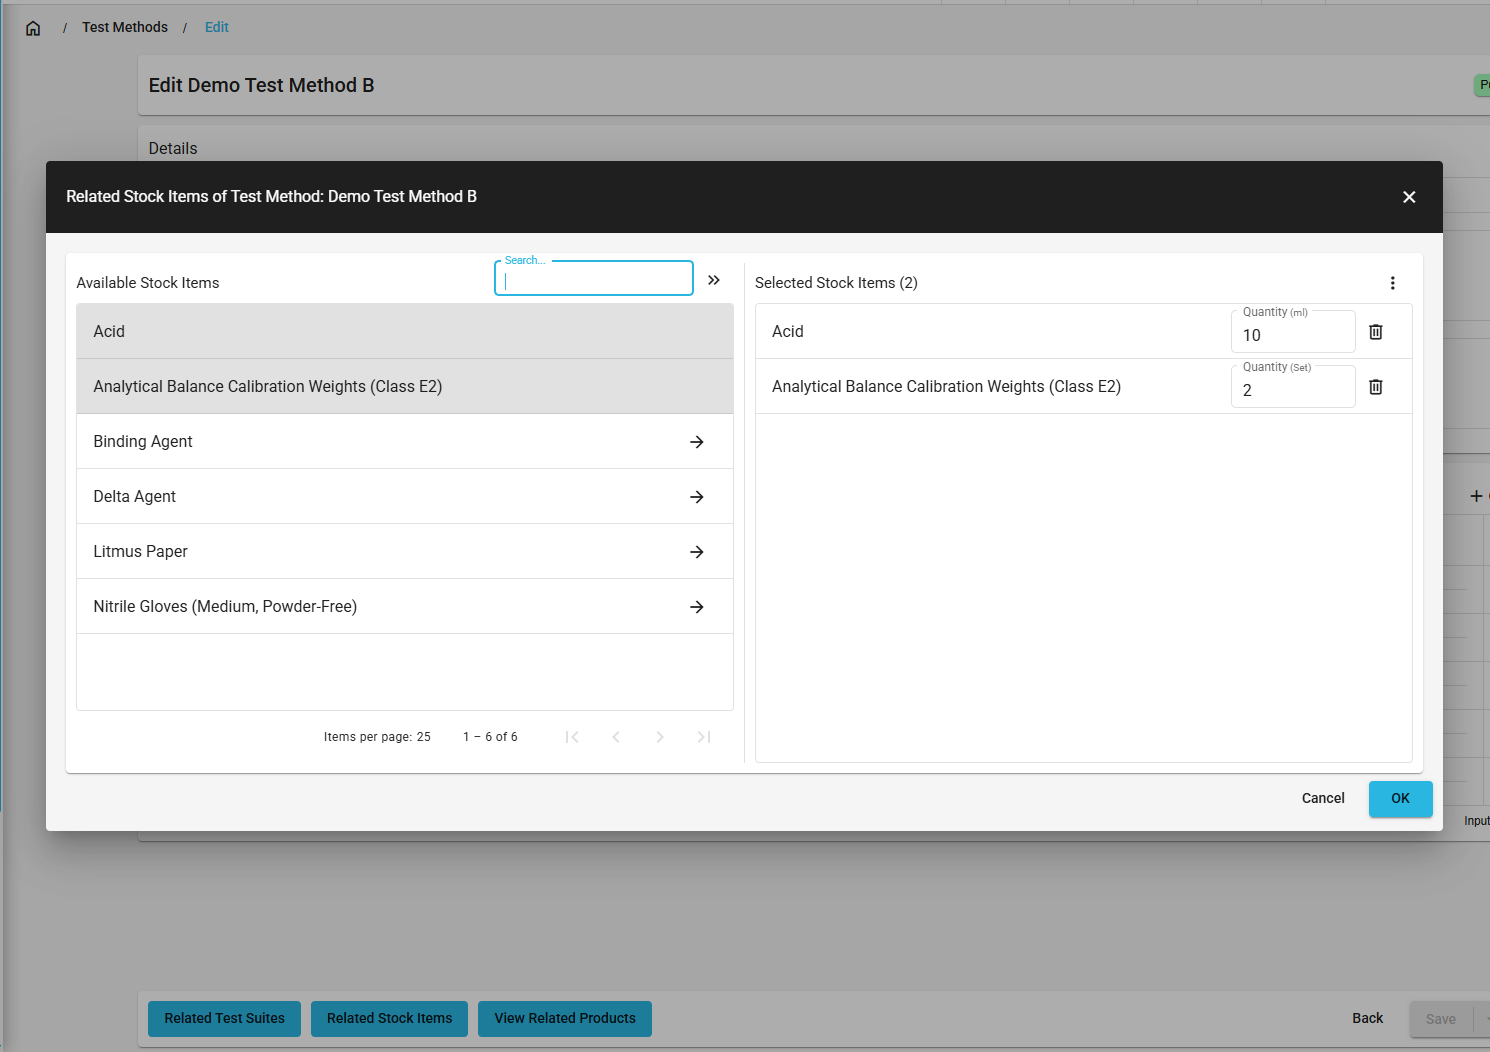
Task: Go to previous page of items
Action: [x=616, y=737]
